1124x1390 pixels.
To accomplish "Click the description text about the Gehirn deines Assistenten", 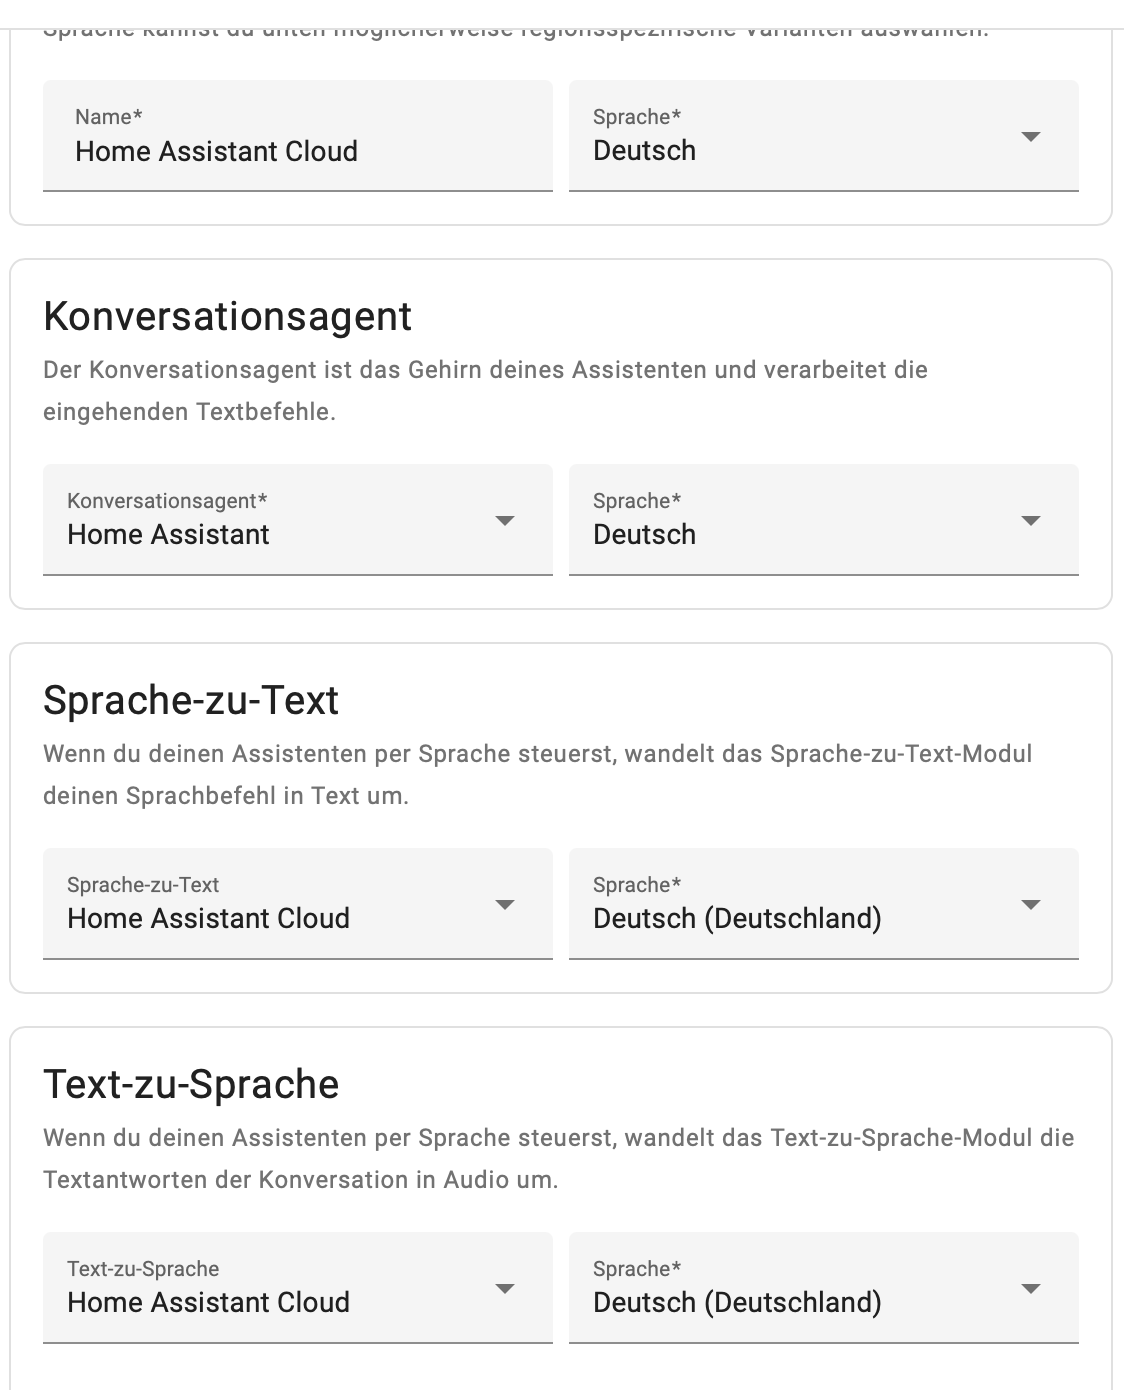I will (x=485, y=391).
